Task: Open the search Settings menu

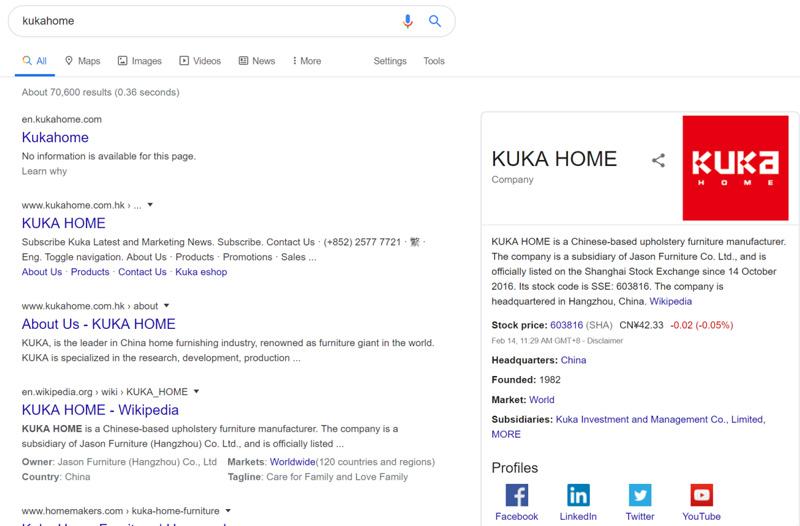Action: [x=390, y=61]
